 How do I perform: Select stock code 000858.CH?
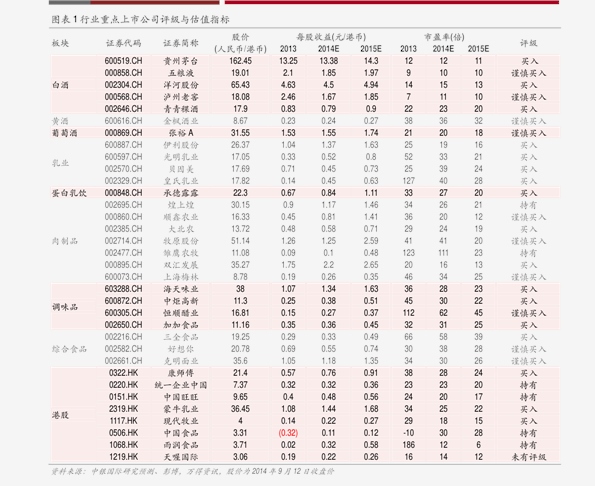click(x=123, y=73)
